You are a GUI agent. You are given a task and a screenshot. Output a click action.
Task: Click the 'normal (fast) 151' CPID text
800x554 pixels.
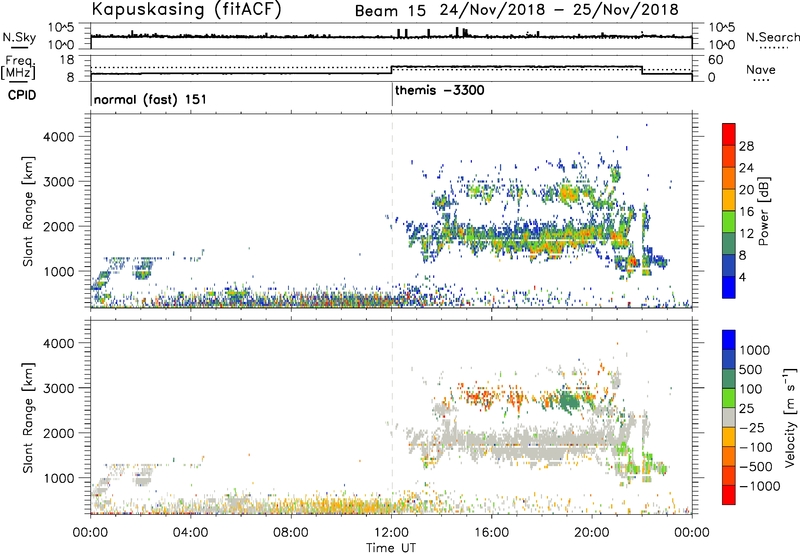click(x=150, y=99)
